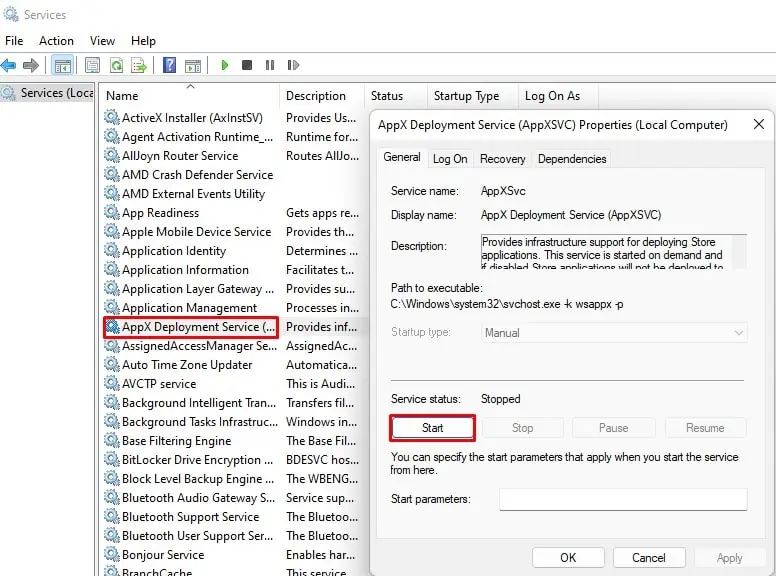Select AllJoyn Router Service row
Image resolution: width=776 pixels, height=576 pixels.
click(180, 156)
